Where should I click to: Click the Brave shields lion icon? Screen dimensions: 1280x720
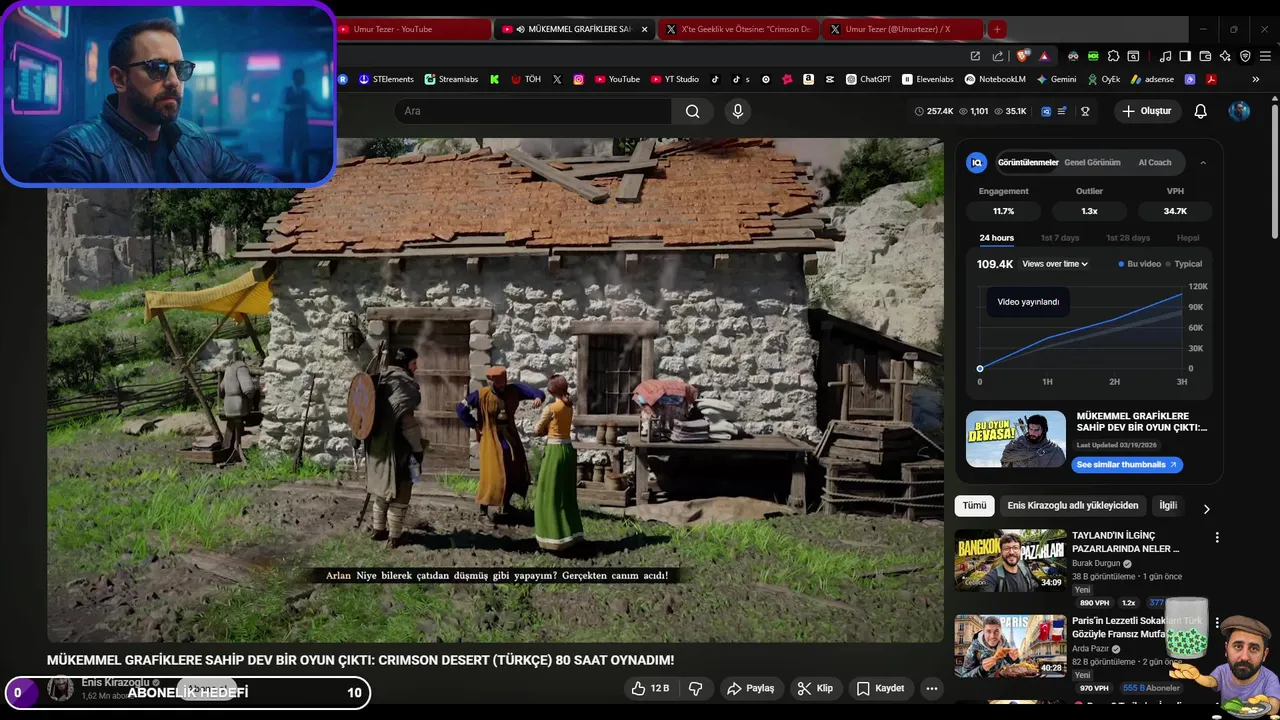click(x=1022, y=56)
